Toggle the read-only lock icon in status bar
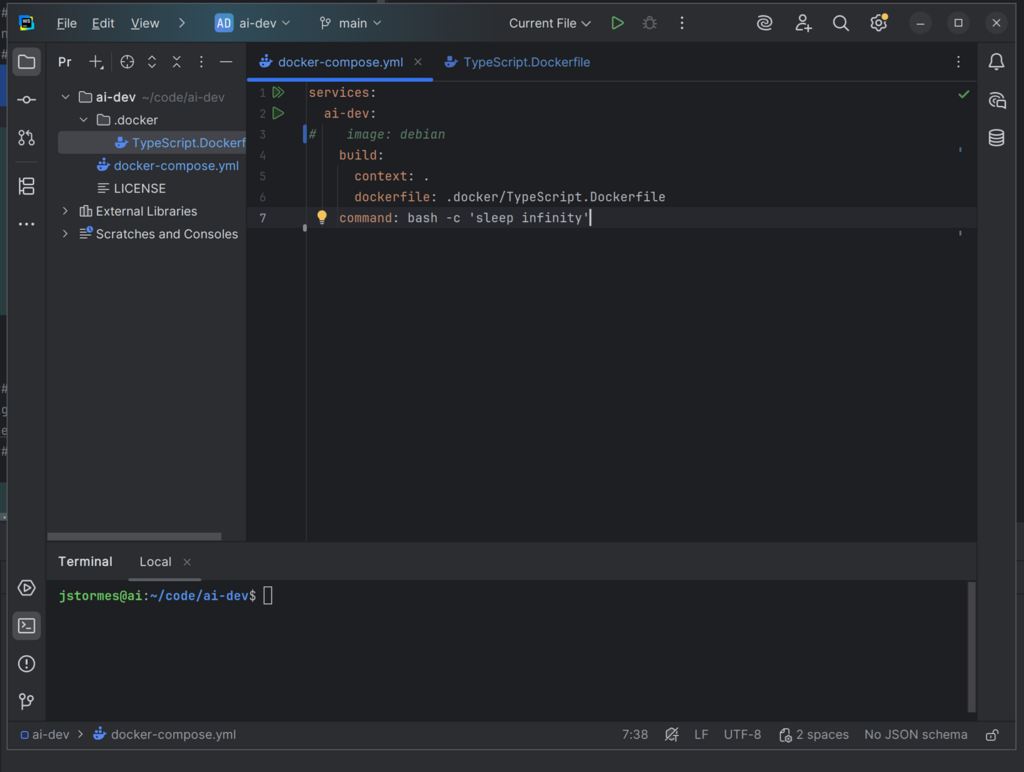The height and width of the screenshot is (772, 1024). 992,735
